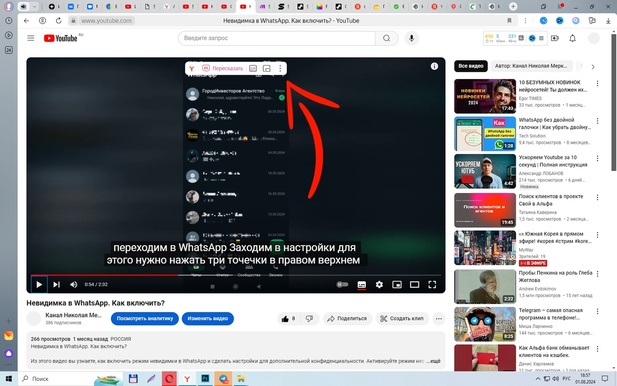Select the "Автор: Канал Николая Мерк..." chip
The image size is (617, 386).
point(531,66)
